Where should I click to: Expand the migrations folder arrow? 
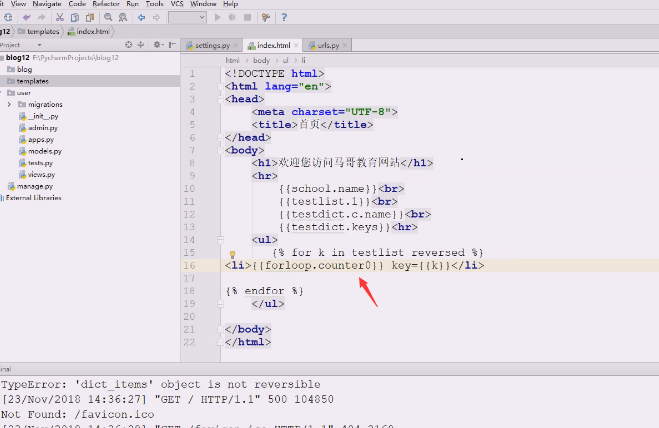(x=9, y=104)
